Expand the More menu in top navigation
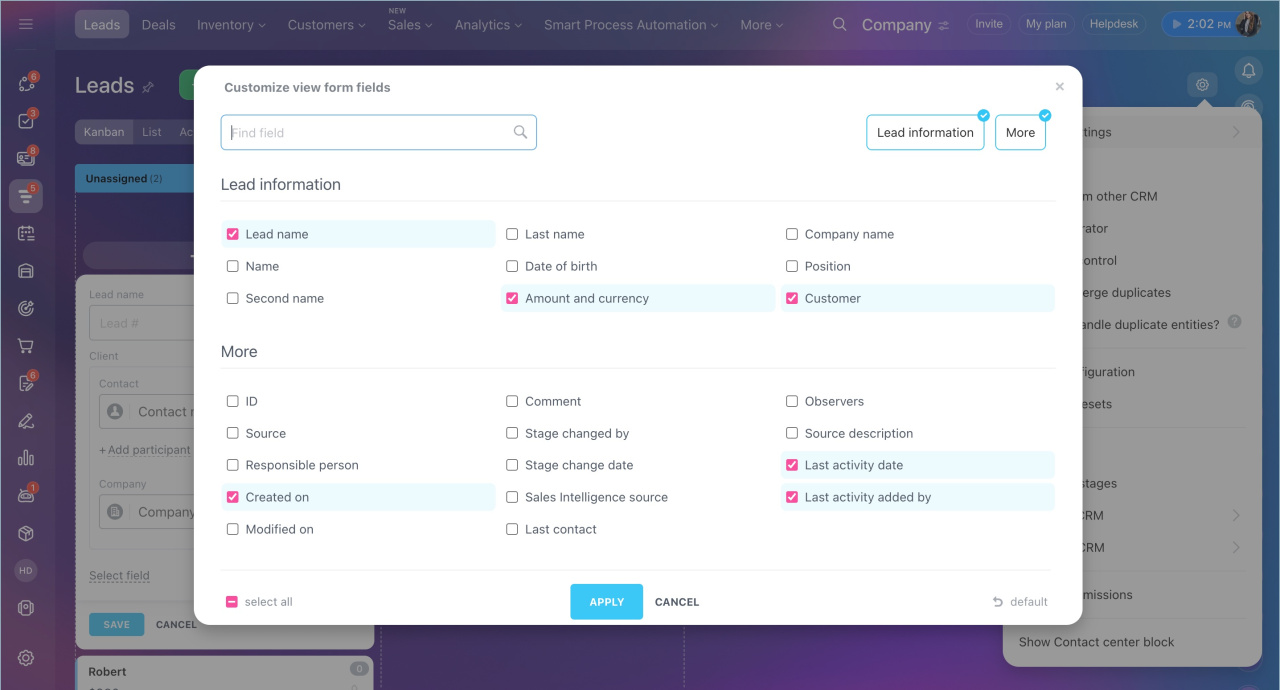Screen dimensions: 1280x690 (763, 25)
